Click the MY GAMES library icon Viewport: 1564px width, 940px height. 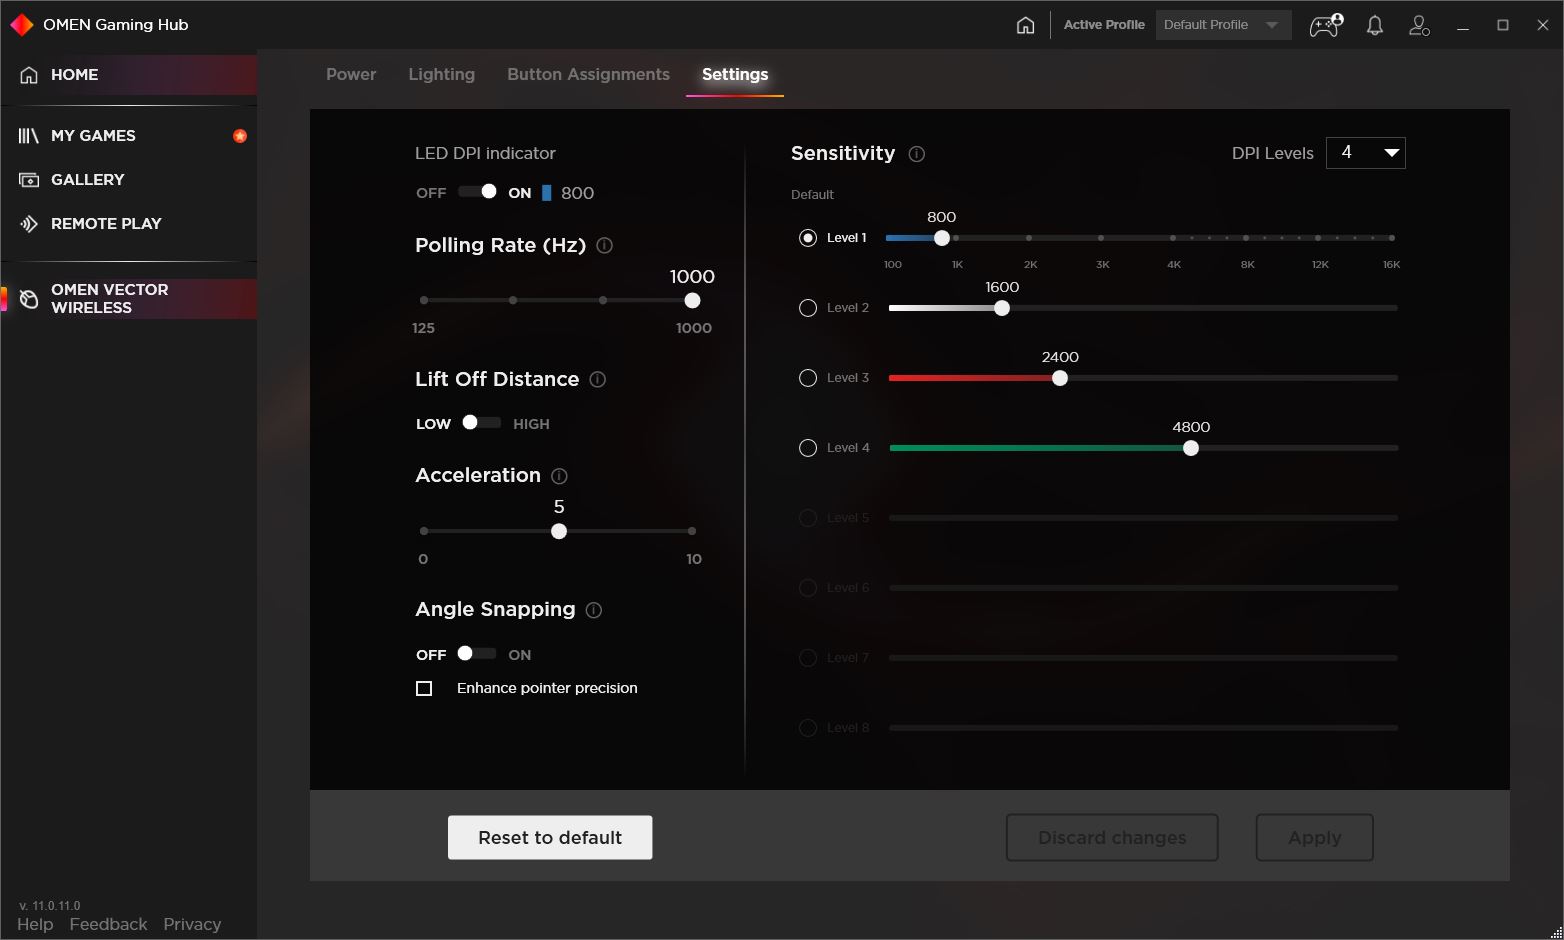pos(29,136)
